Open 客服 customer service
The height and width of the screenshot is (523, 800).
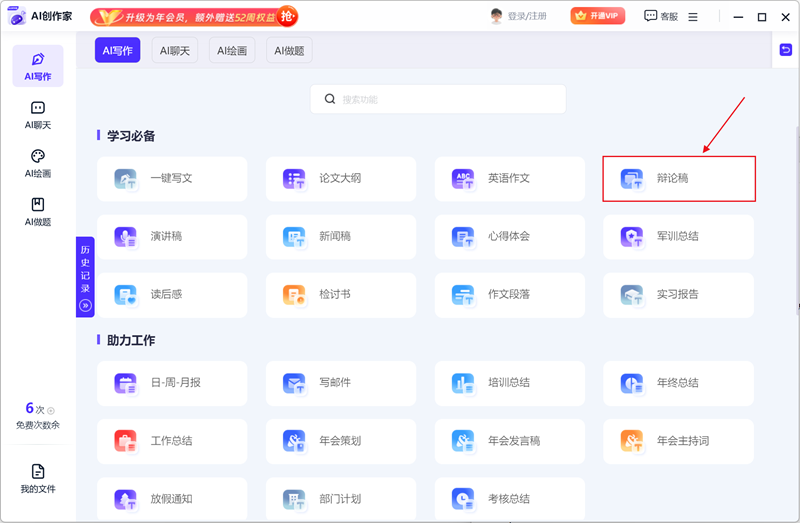point(661,16)
